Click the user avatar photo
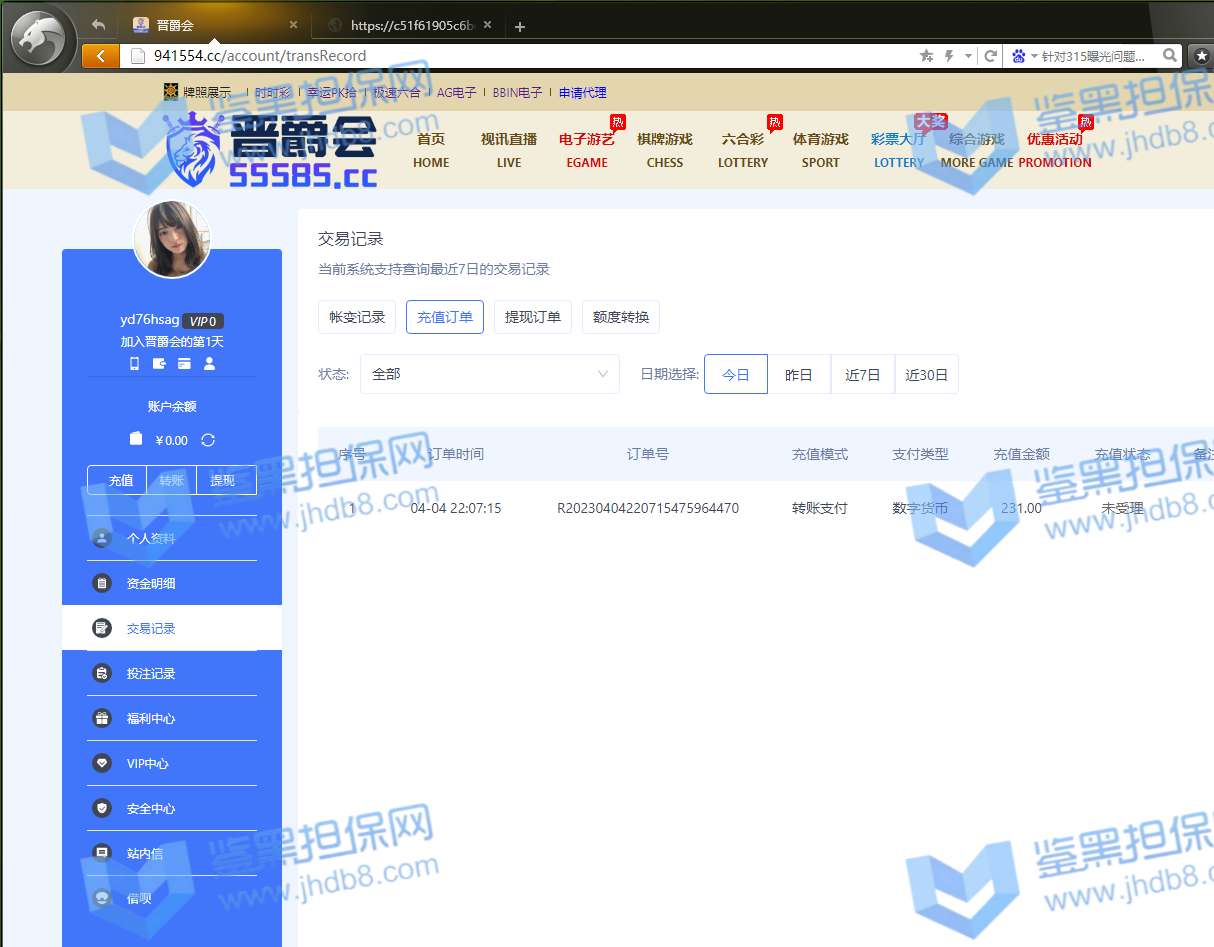The width and height of the screenshot is (1214, 947). pos(172,240)
